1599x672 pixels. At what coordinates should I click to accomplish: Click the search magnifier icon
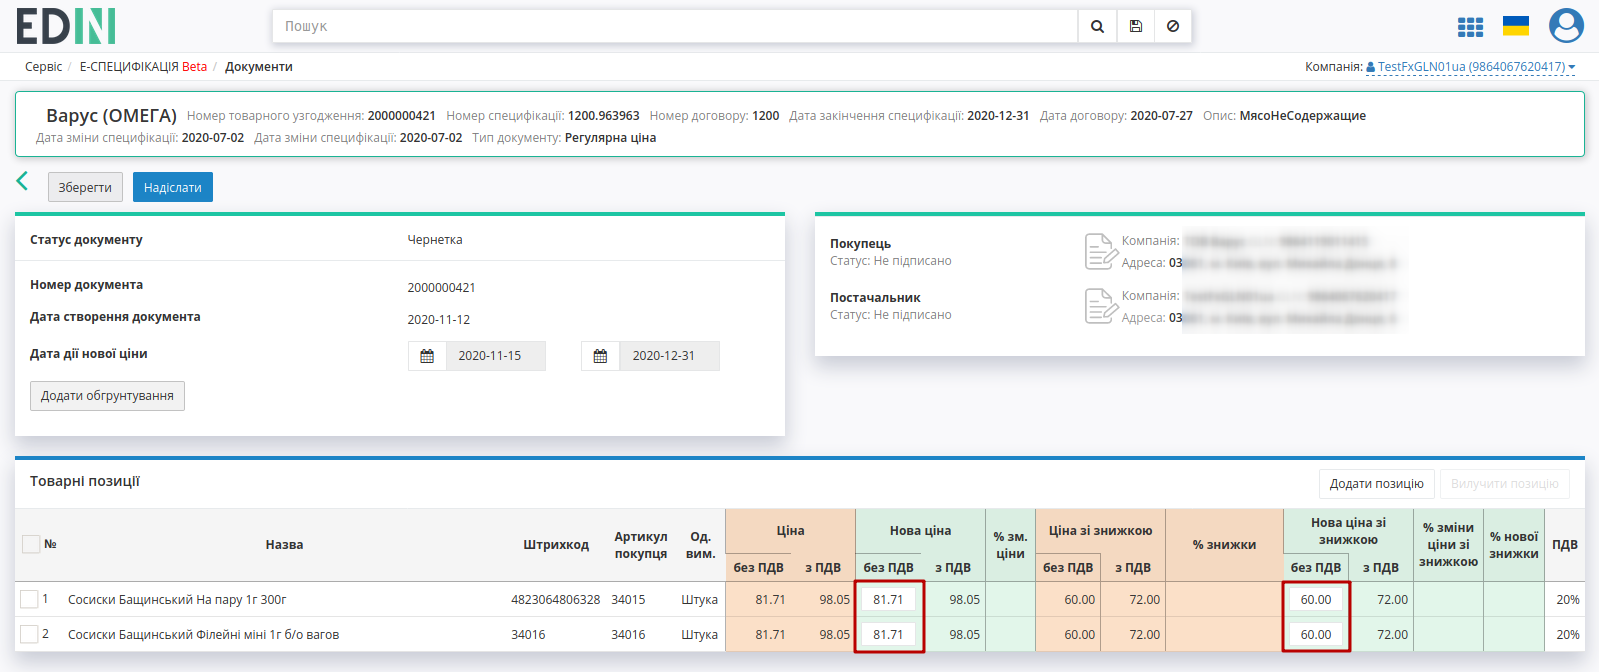pyautogui.click(x=1097, y=27)
